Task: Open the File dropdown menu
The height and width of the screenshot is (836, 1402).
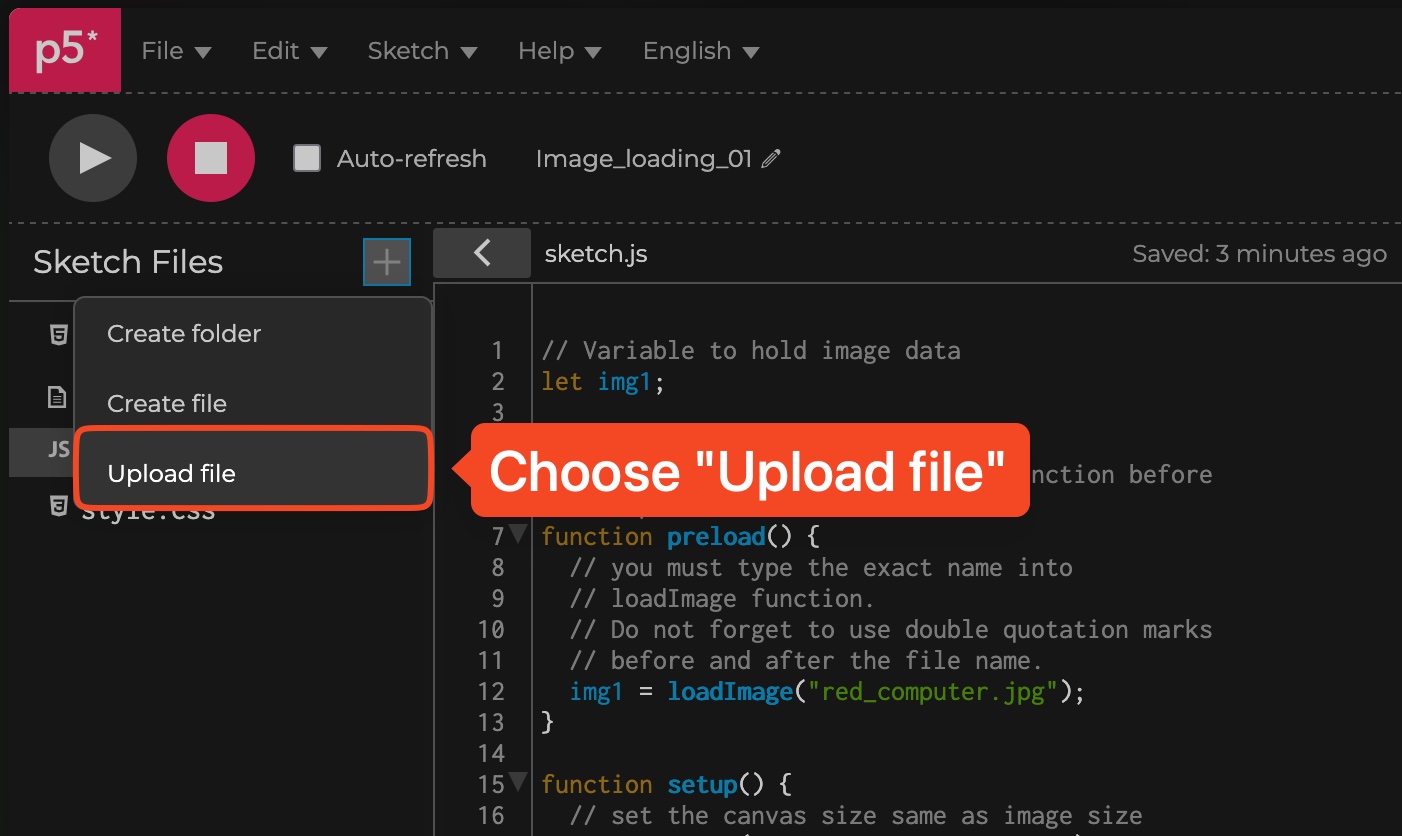Action: click(176, 51)
